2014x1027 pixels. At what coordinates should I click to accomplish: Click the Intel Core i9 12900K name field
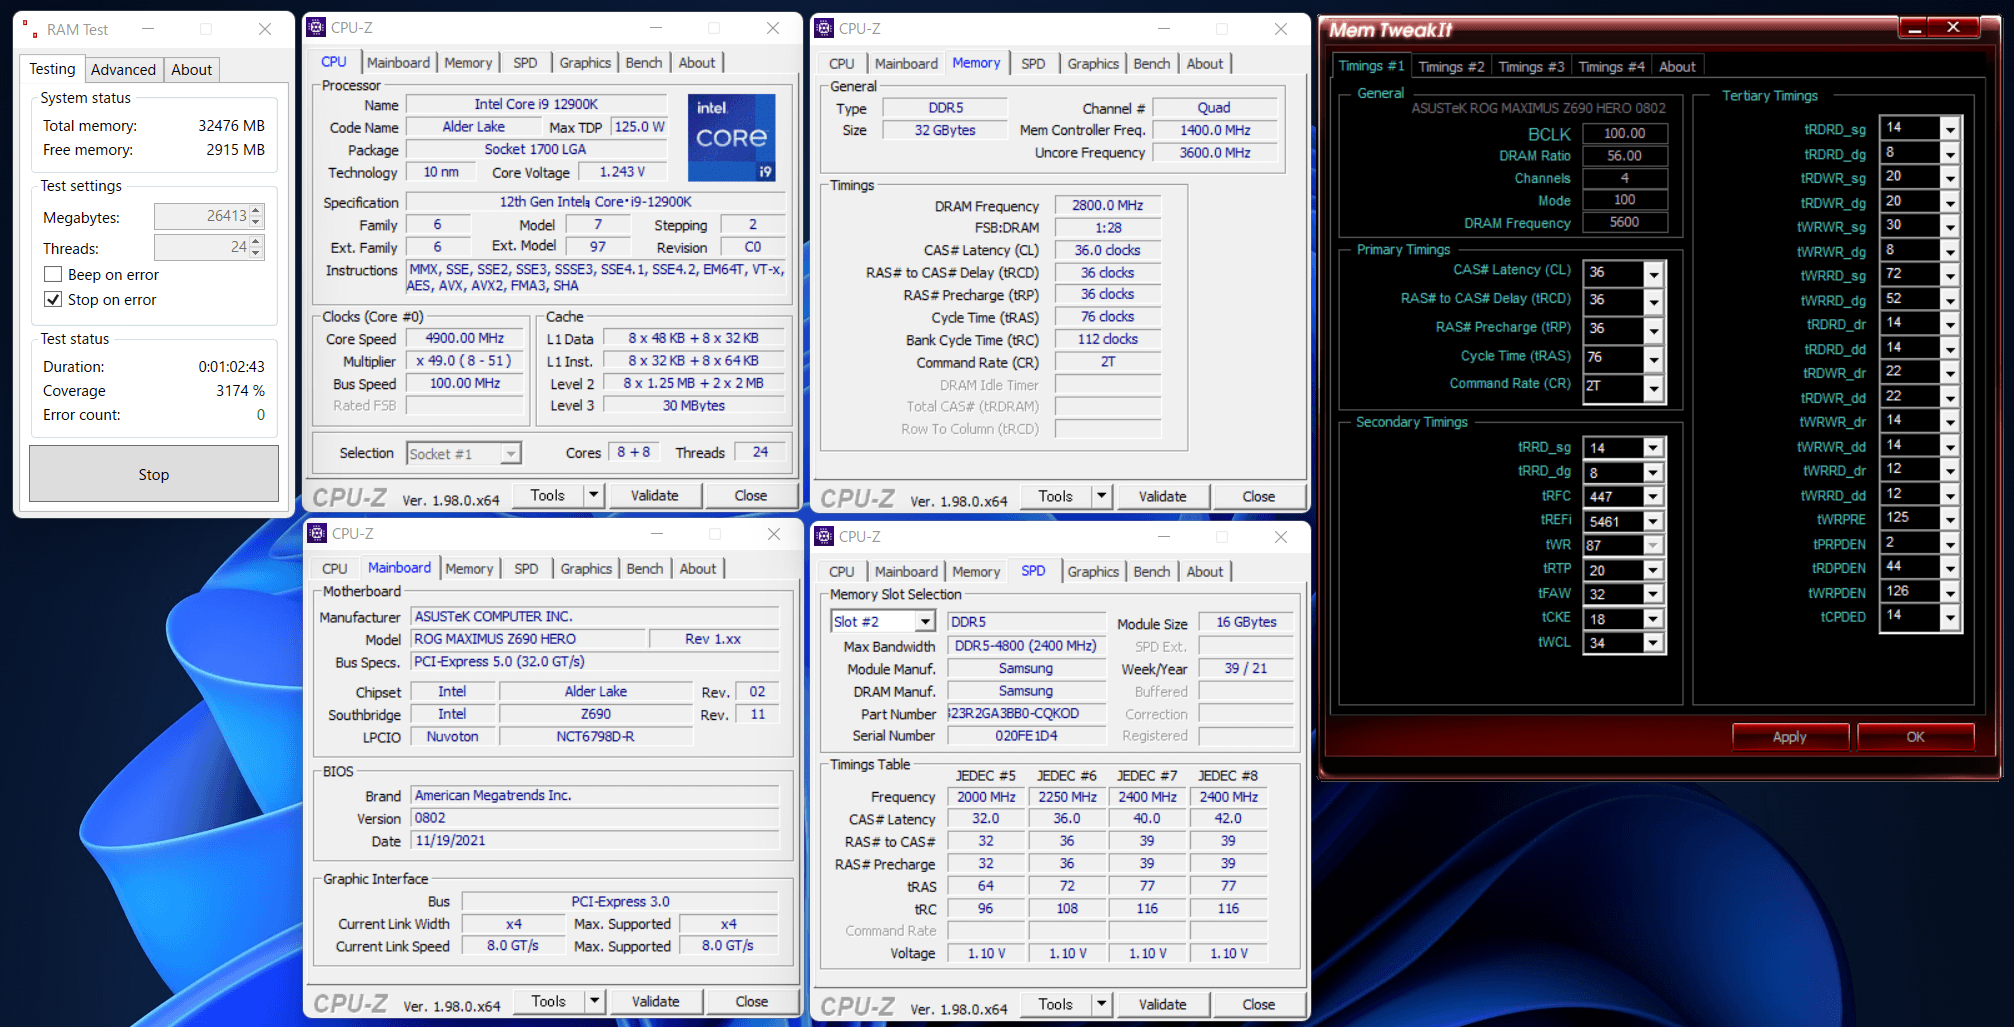click(x=536, y=104)
